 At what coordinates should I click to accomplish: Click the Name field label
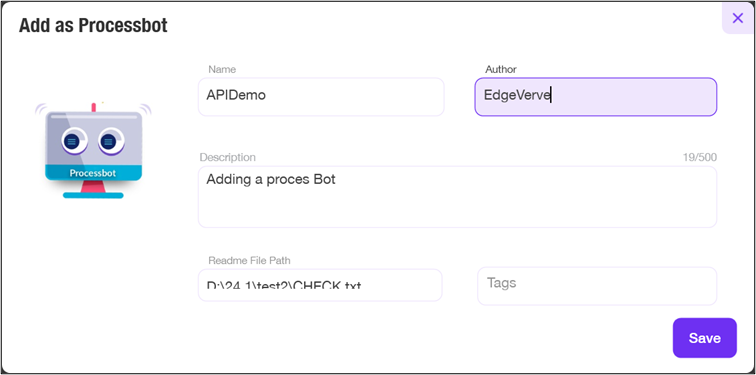[x=222, y=69]
